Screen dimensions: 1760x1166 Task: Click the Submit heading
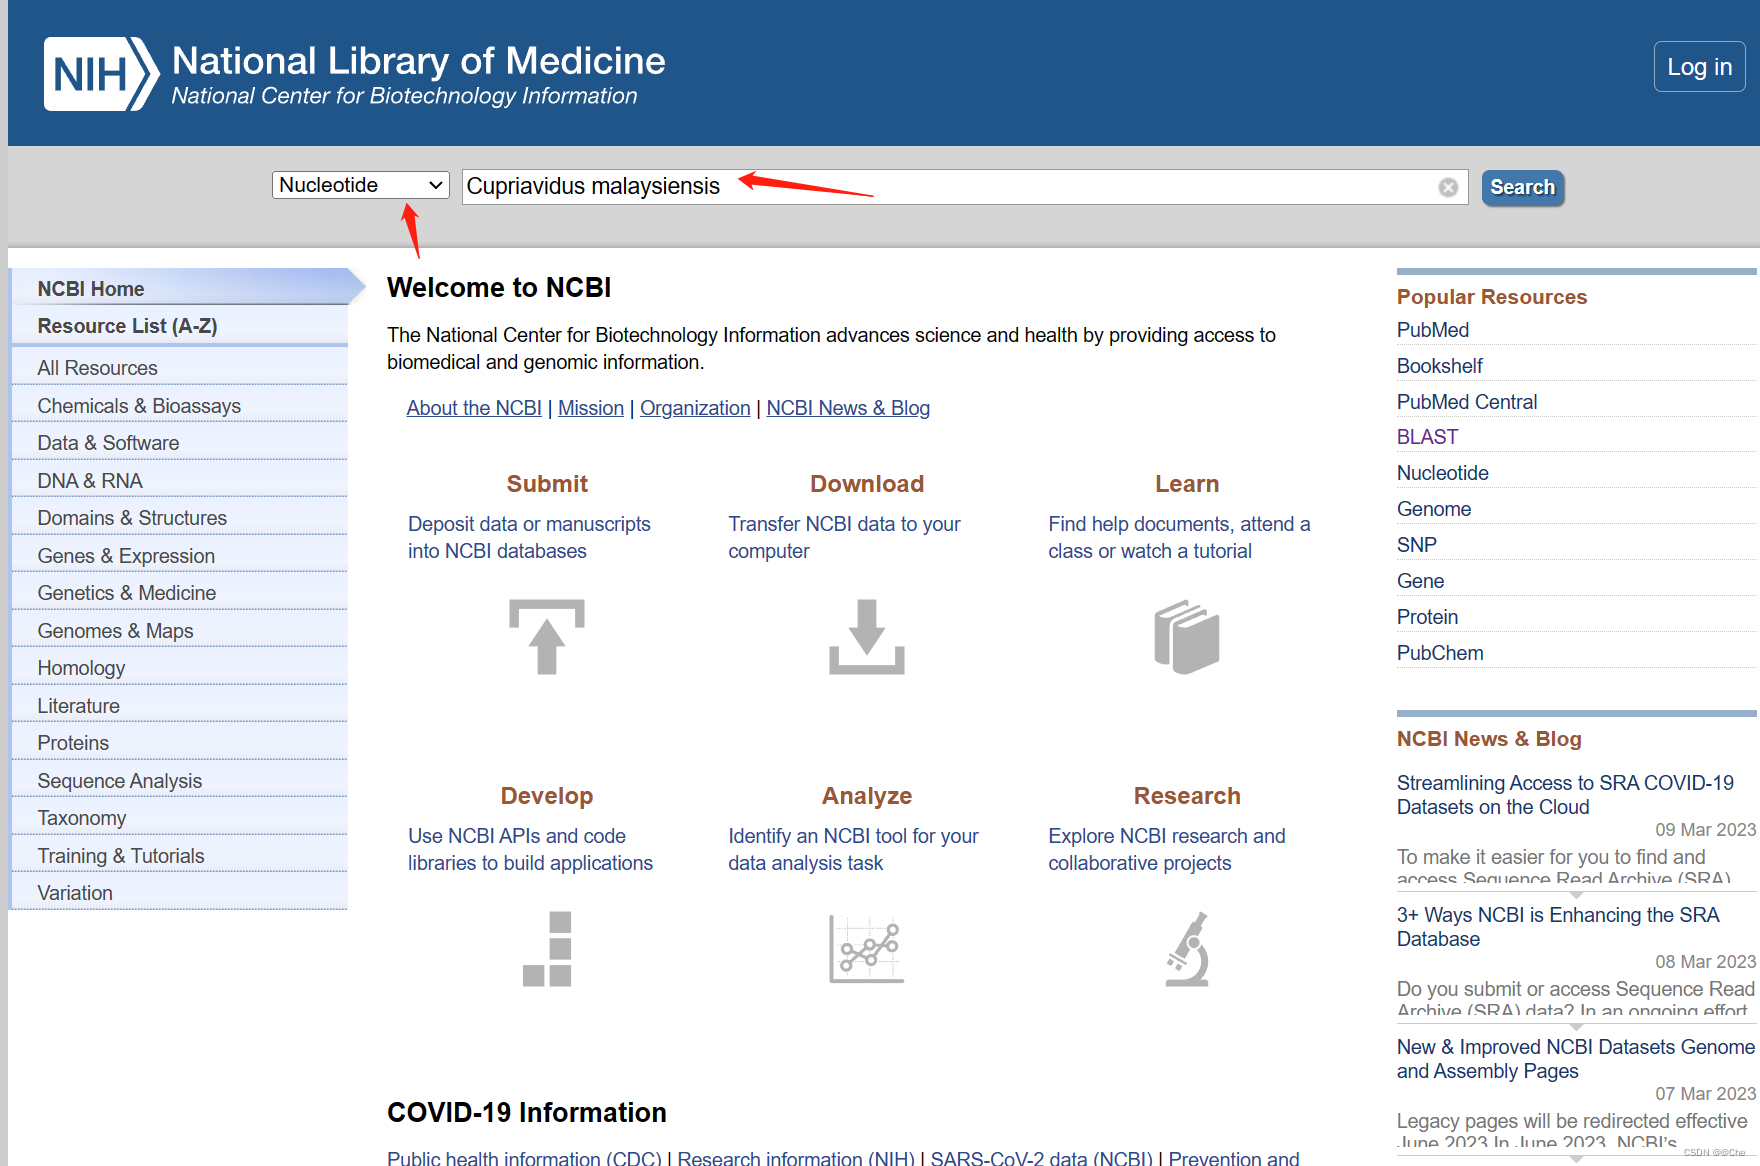[547, 484]
